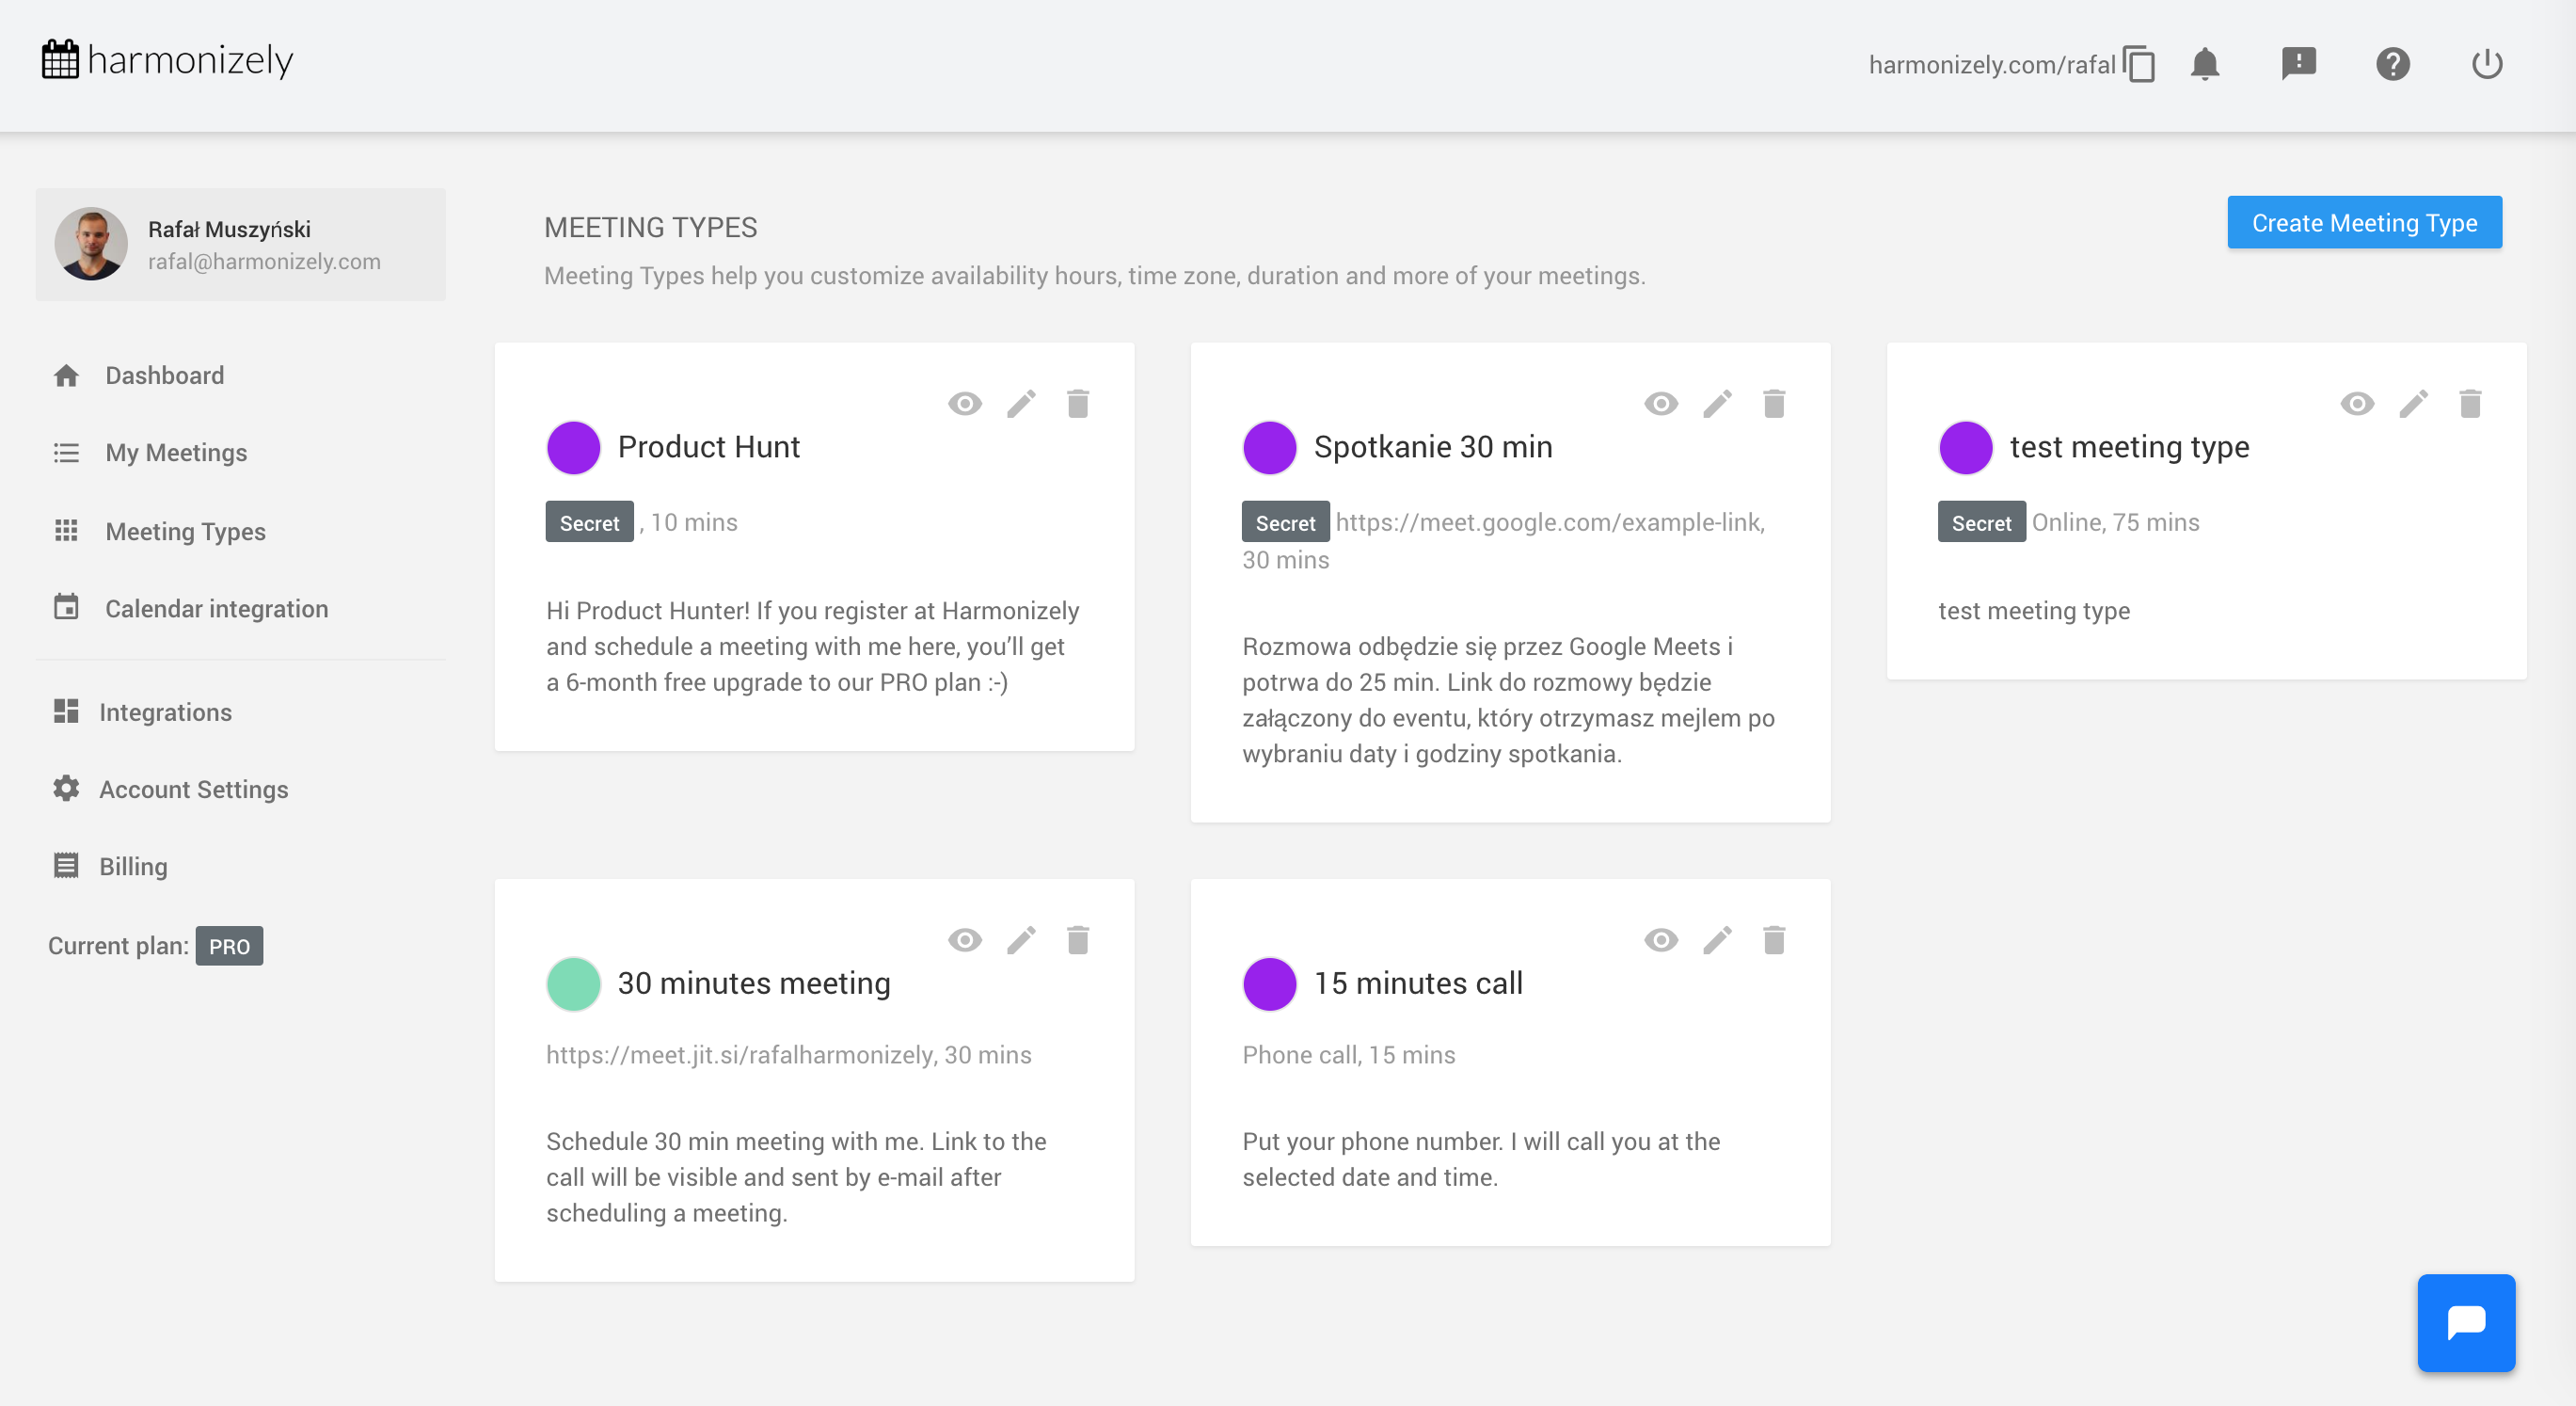Go to My Meetings in sidebar
This screenshot has width=2576, height=1406.
[176, 453]
